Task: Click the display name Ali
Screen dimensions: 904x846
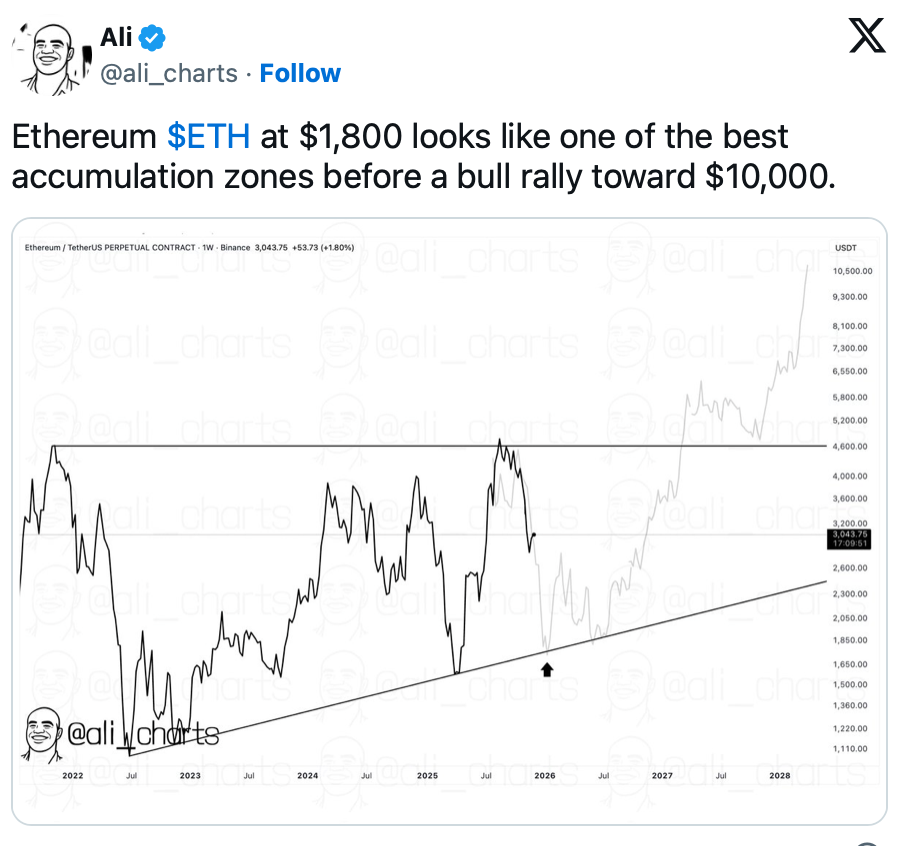Action: tap(116, 38)
